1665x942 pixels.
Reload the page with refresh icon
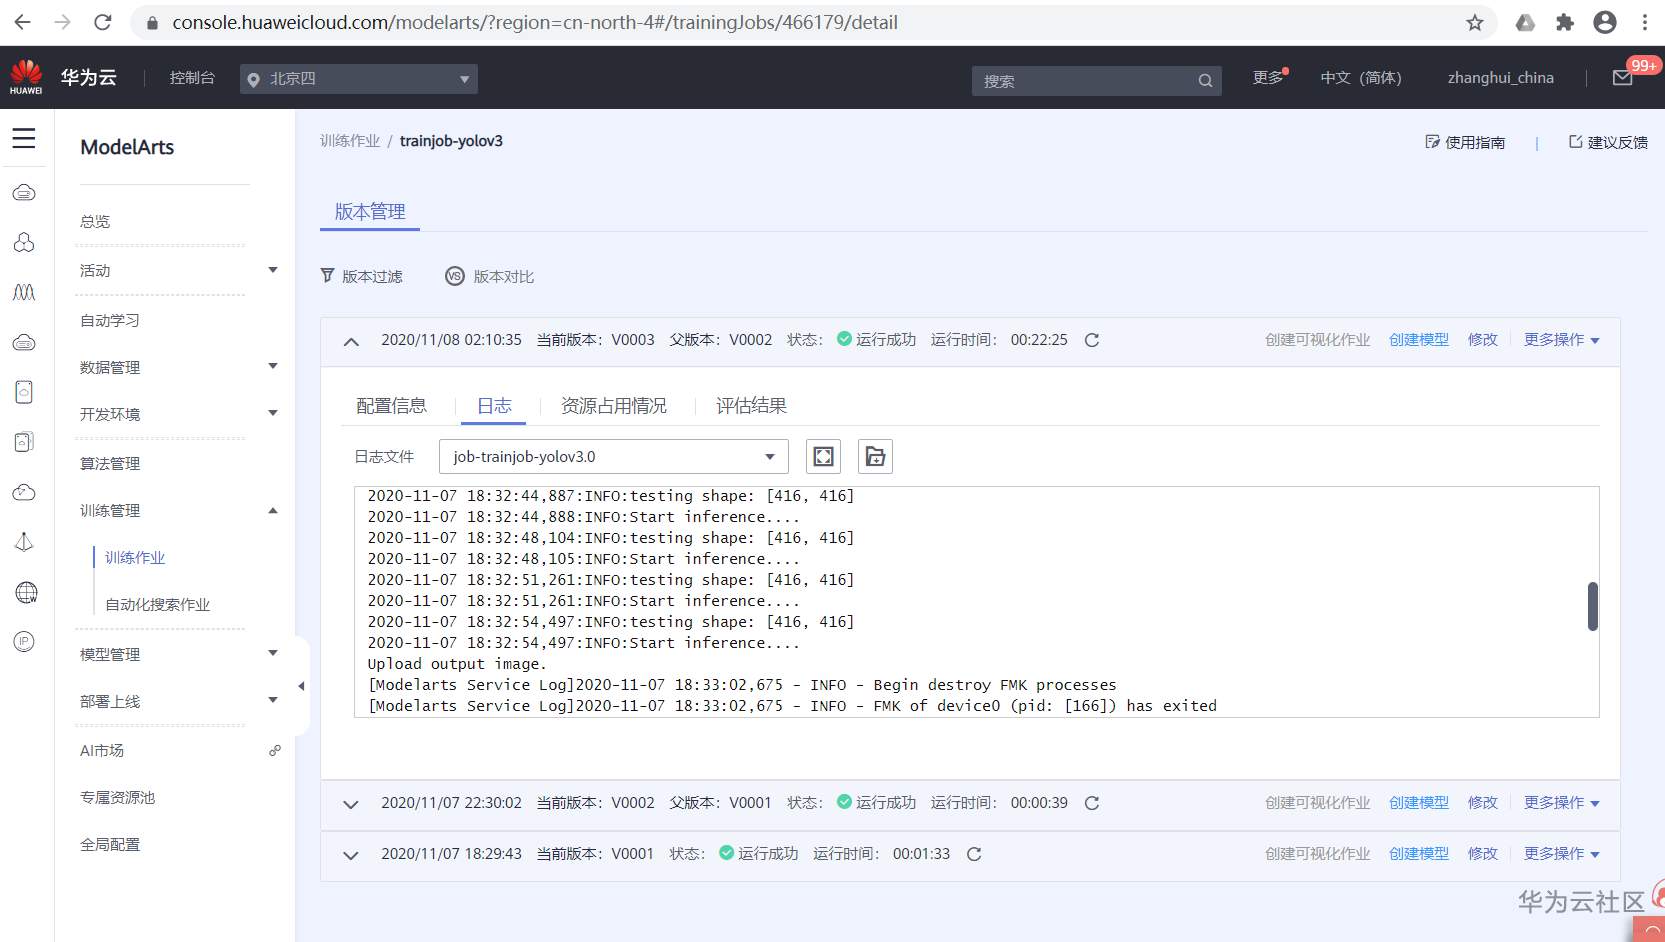(x=102, y=22)
